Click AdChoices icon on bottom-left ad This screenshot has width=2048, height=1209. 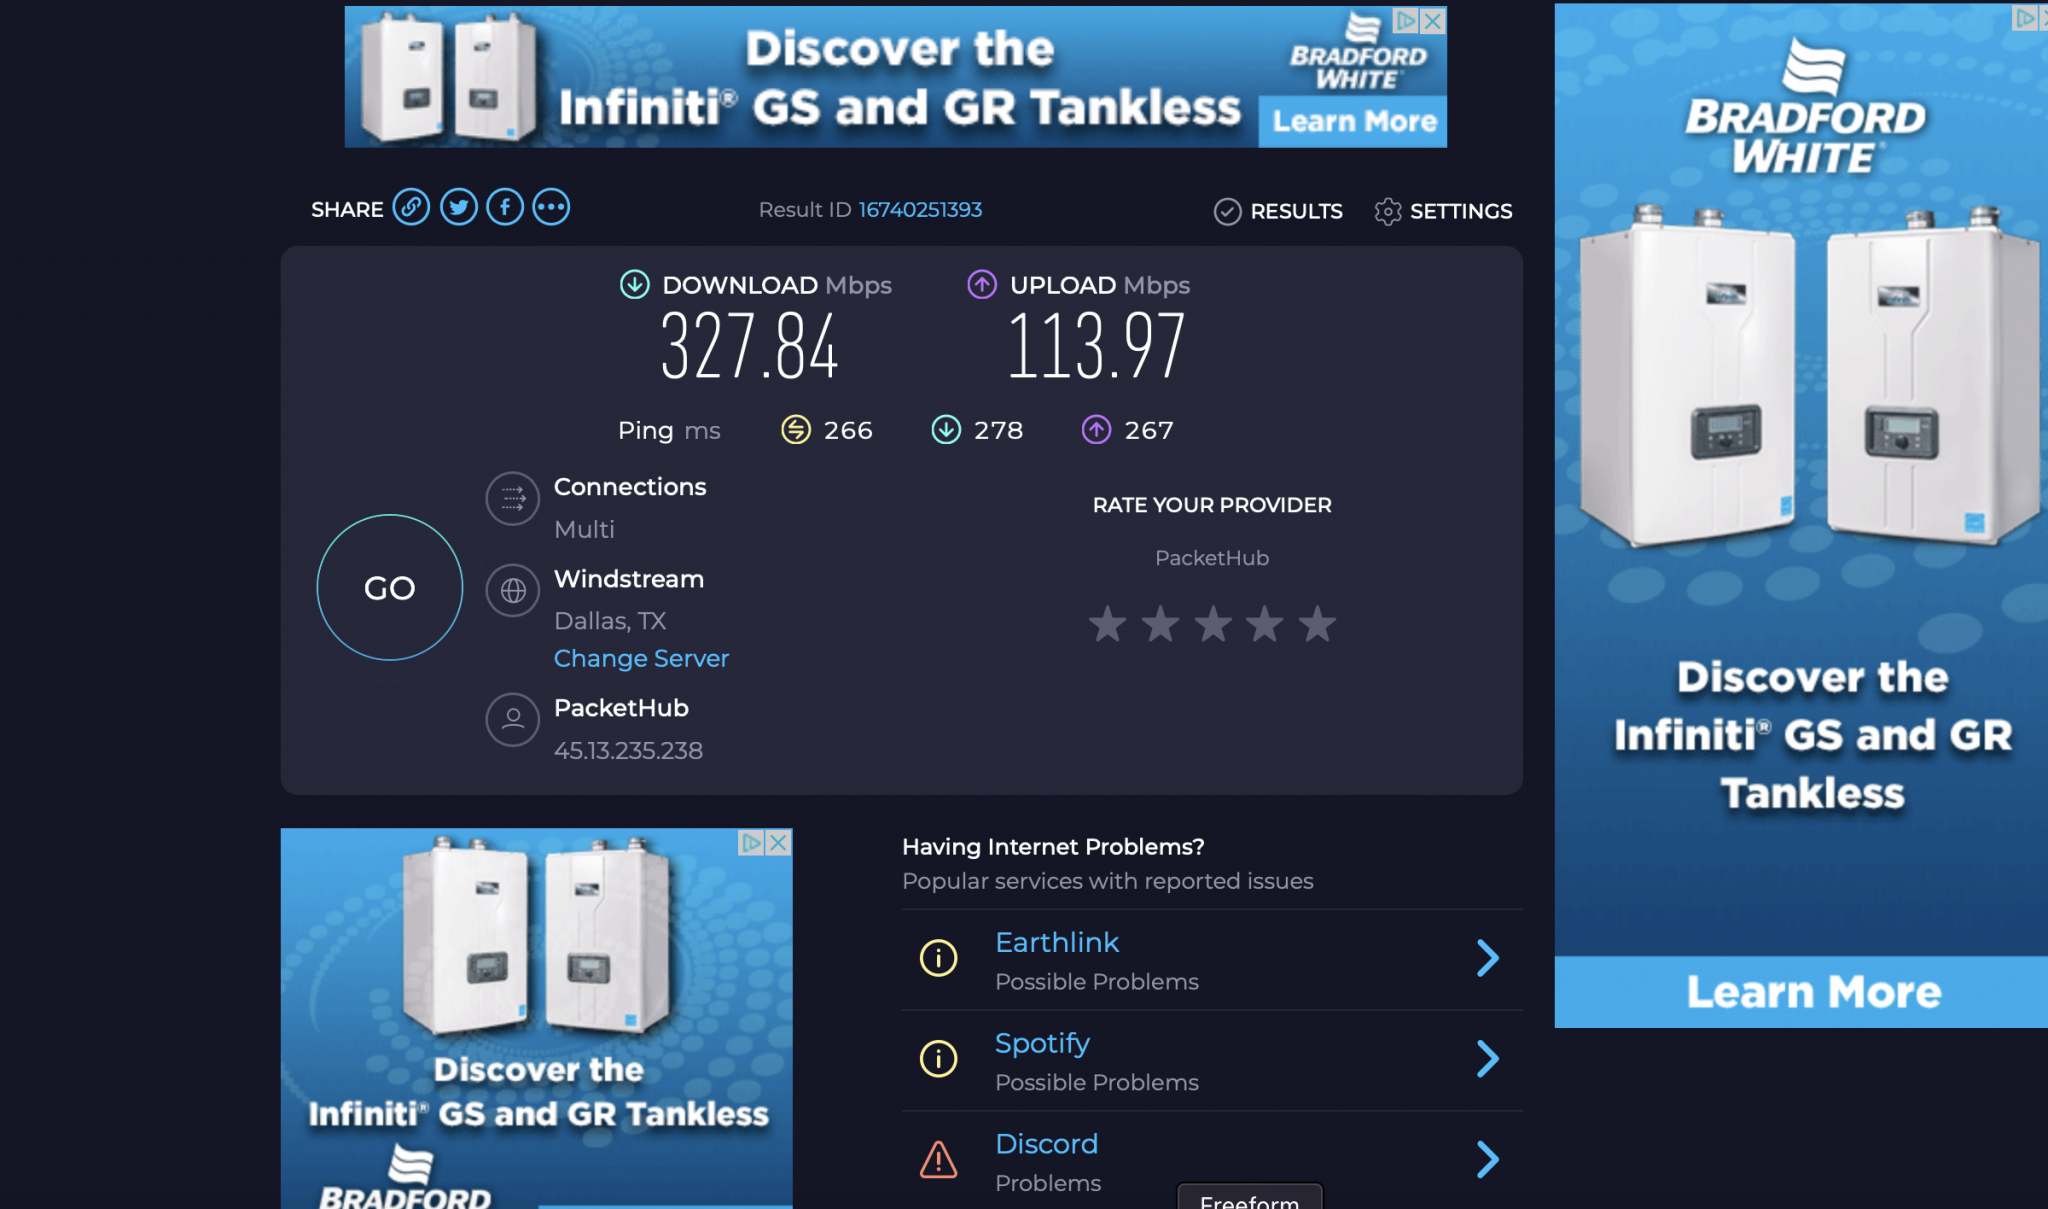751,842
